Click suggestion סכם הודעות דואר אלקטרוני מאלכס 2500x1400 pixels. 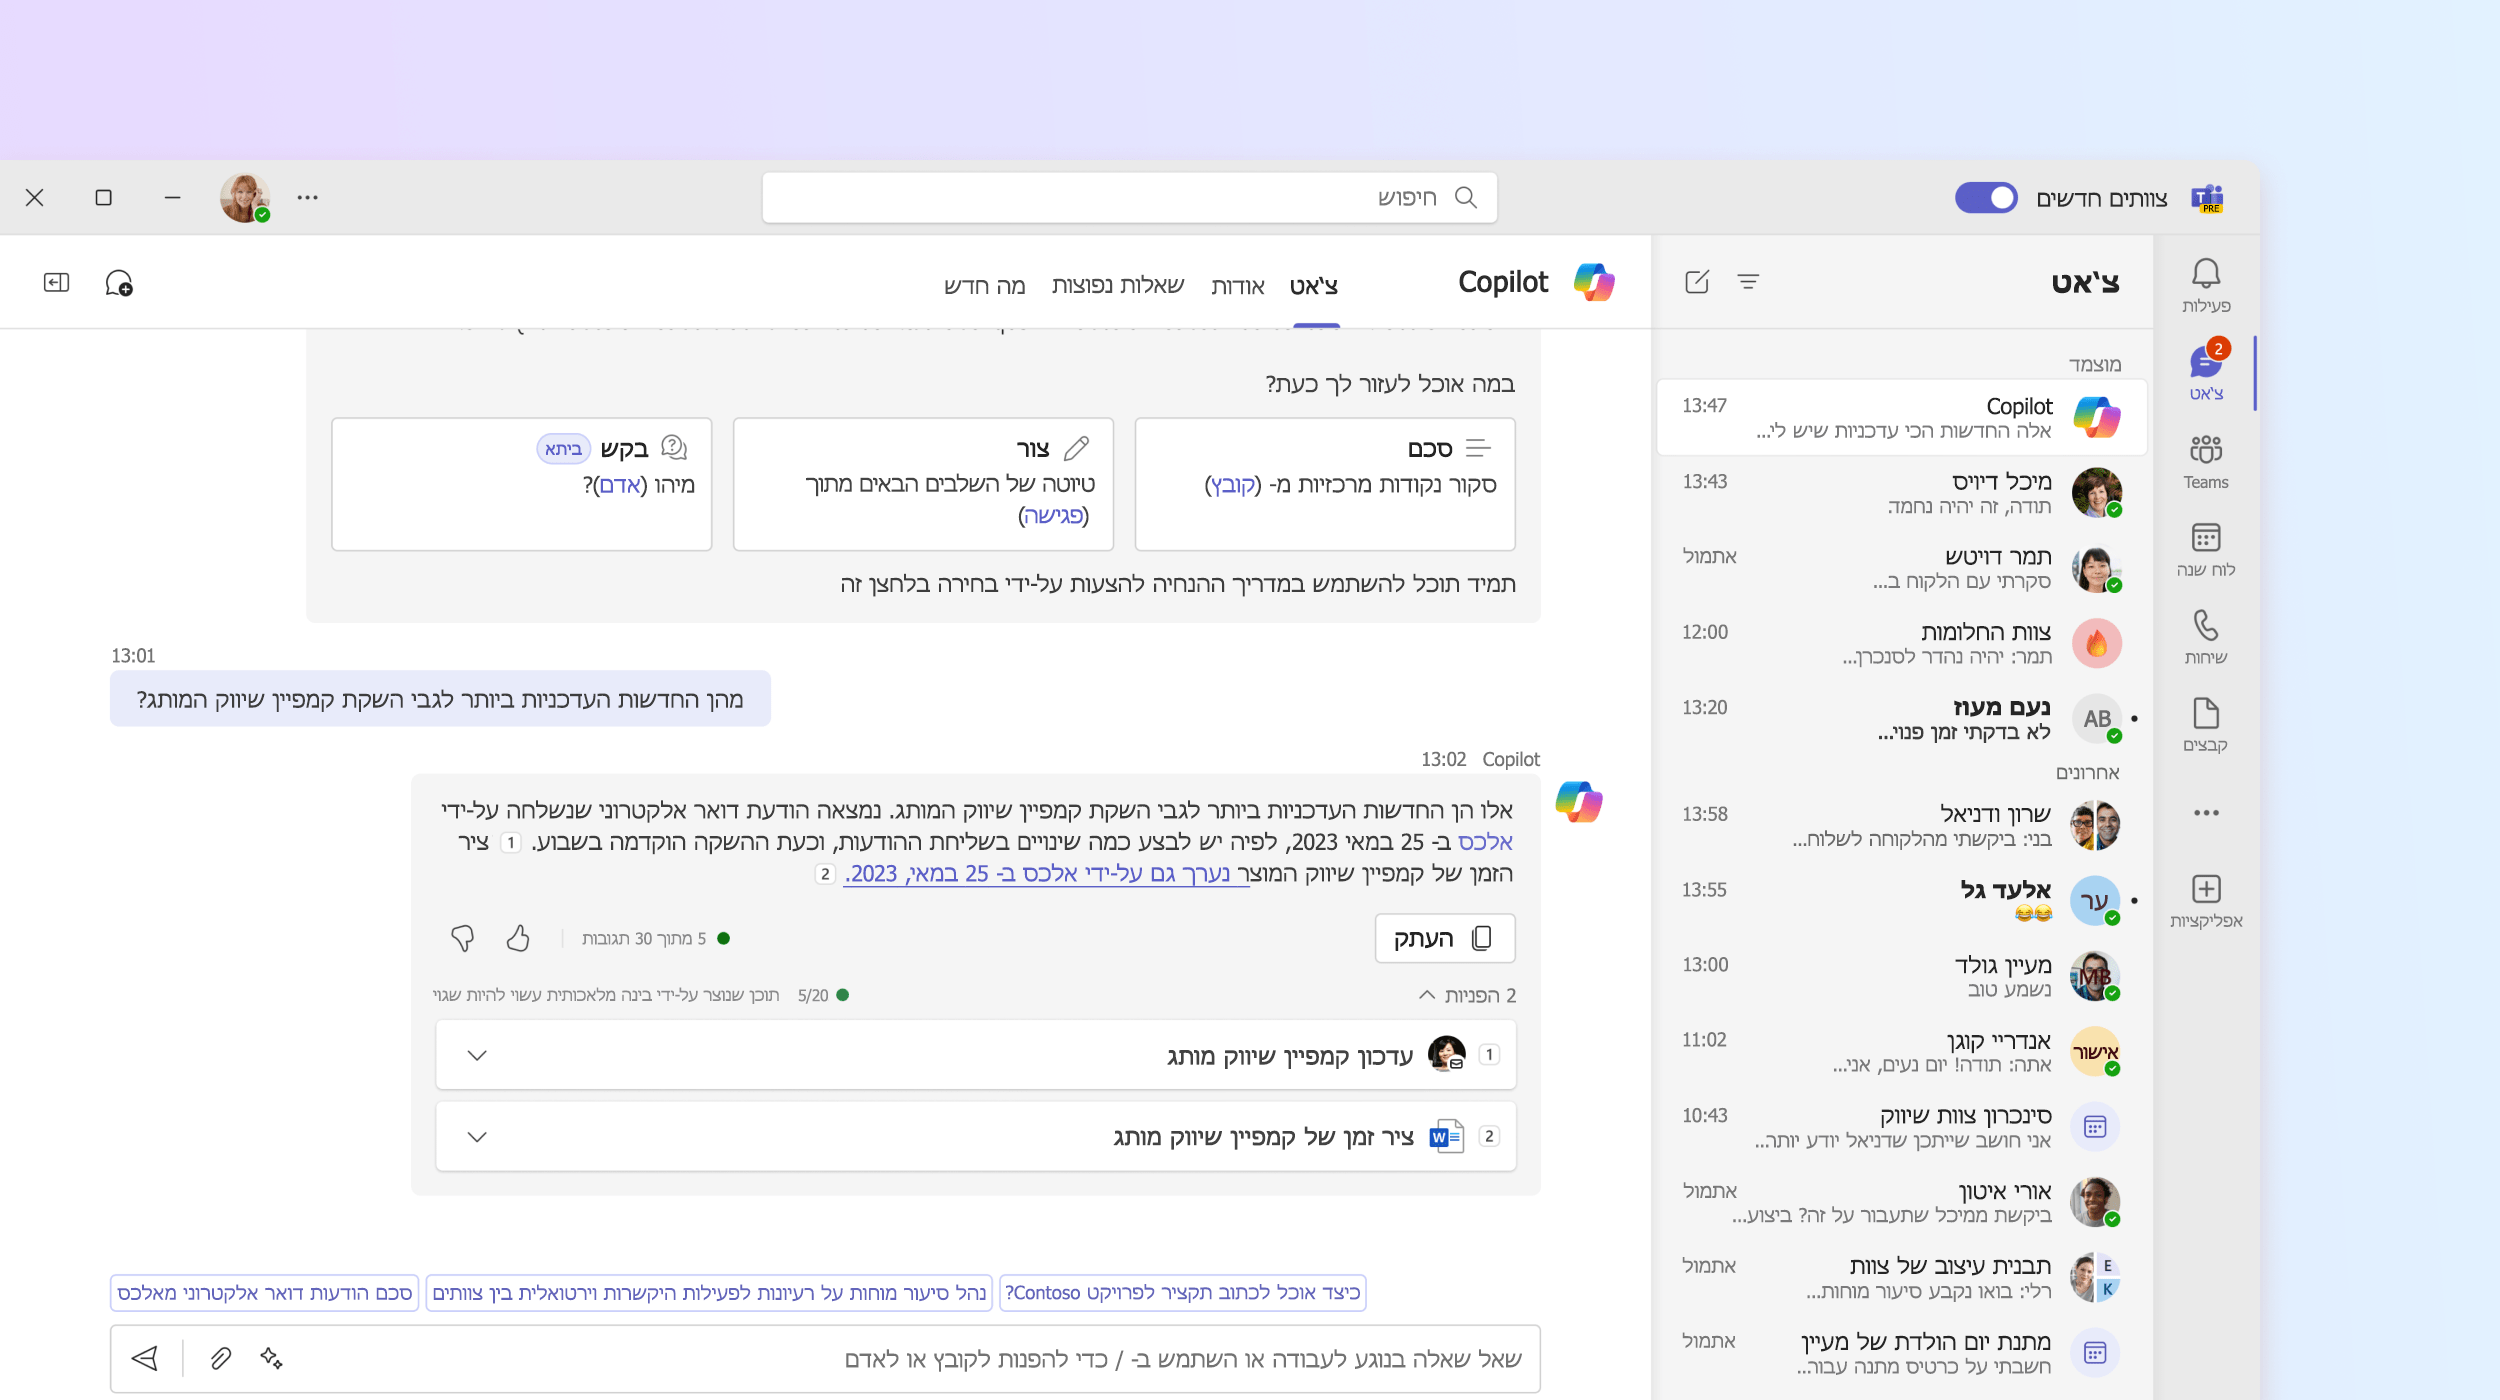(x=265, y=1293)
